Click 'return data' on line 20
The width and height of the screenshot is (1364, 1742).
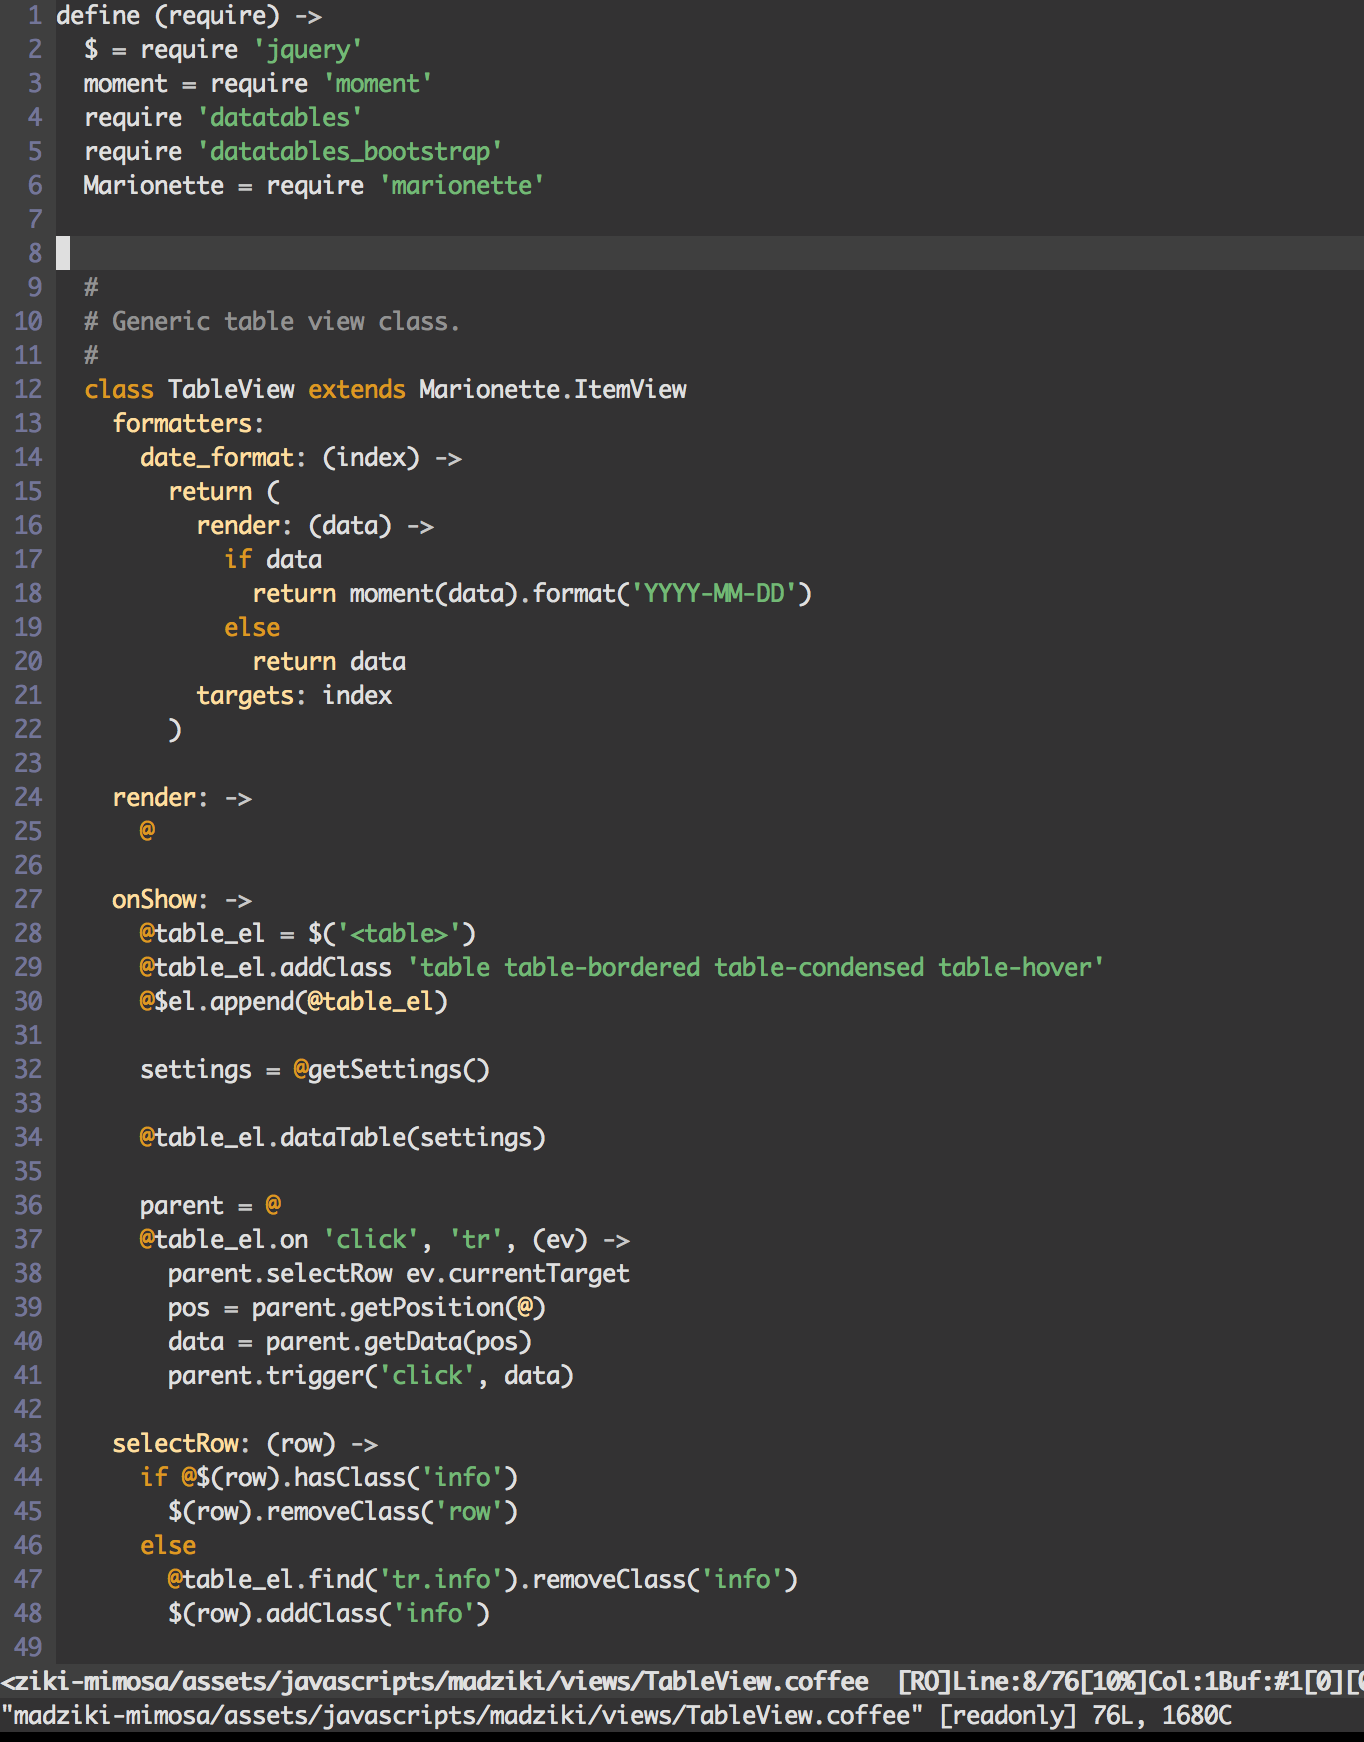tap(329, 662)
